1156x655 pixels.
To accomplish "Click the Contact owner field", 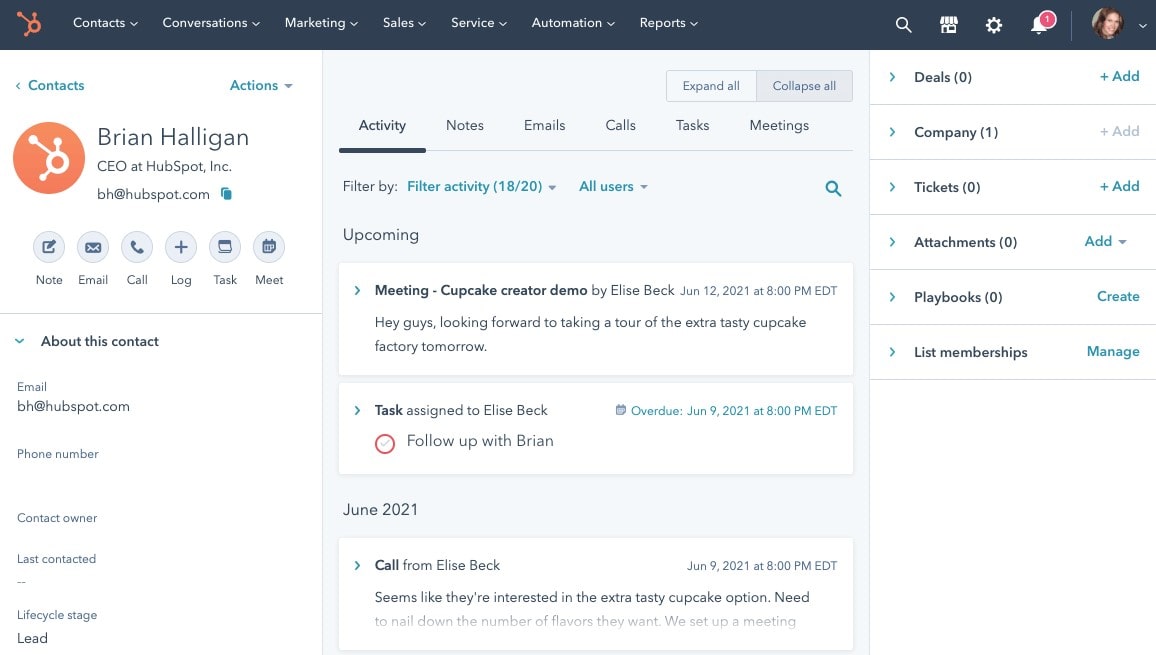I will coord(57,519).
